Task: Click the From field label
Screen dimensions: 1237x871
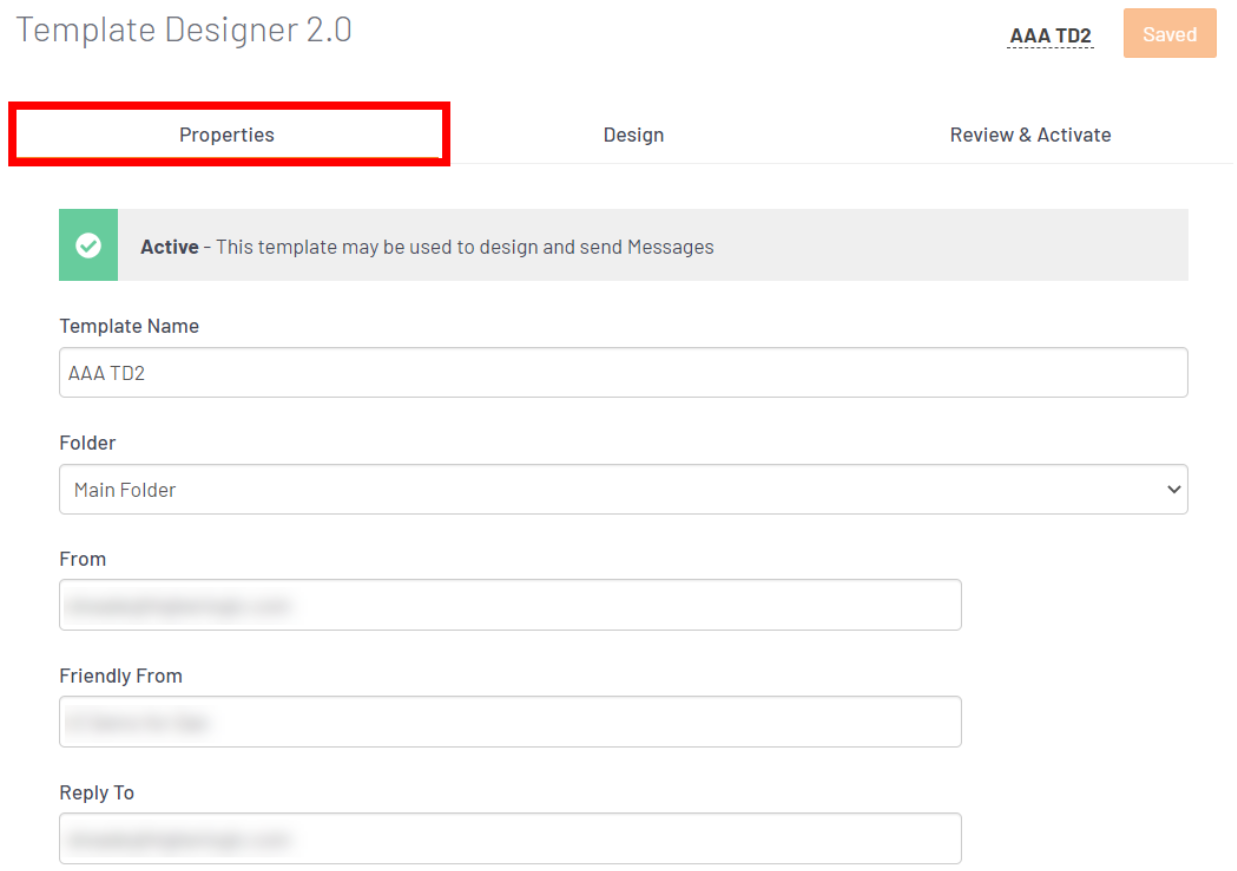Action: 83,559
